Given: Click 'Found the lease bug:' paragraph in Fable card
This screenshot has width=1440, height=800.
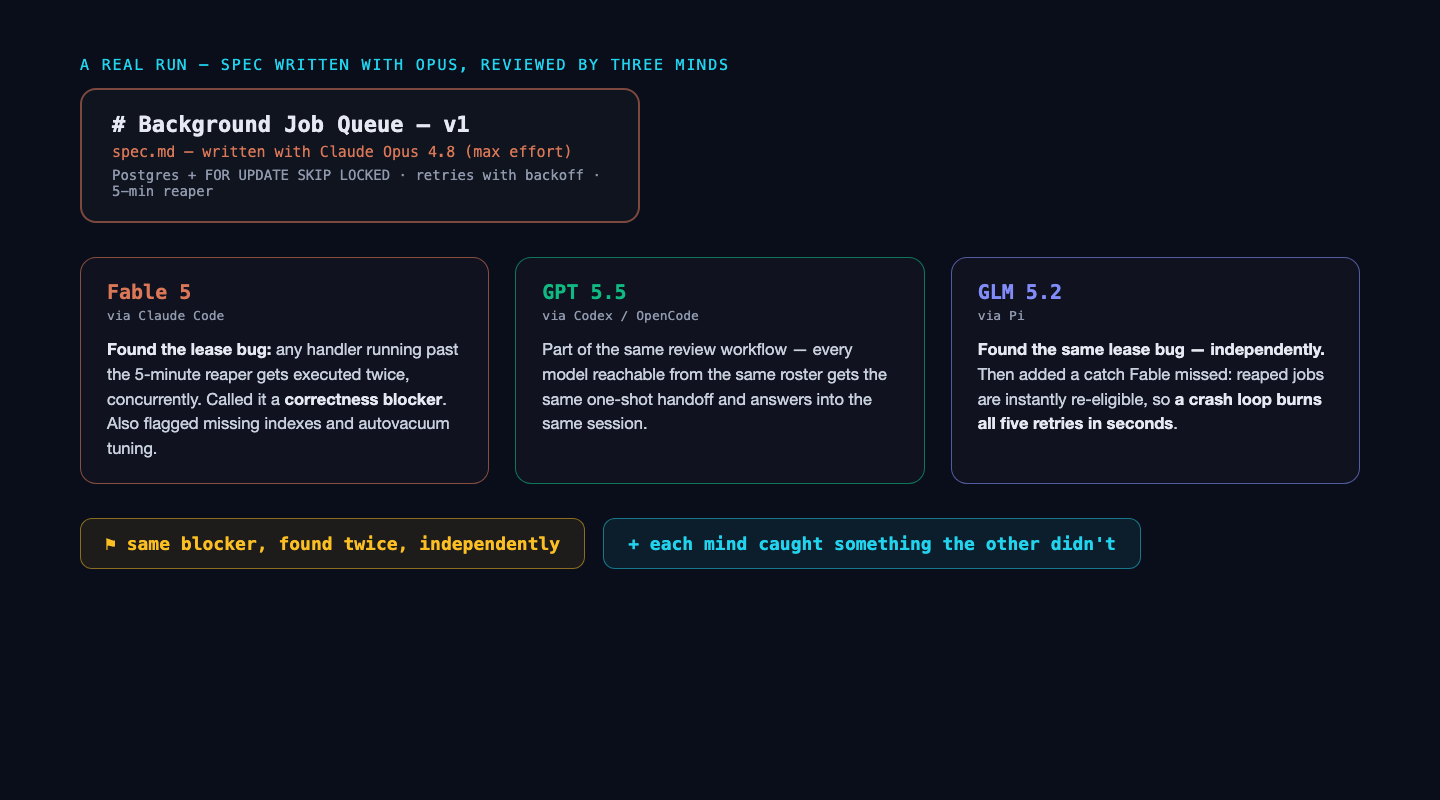Looking at the screenshot, I should point(283,399).
